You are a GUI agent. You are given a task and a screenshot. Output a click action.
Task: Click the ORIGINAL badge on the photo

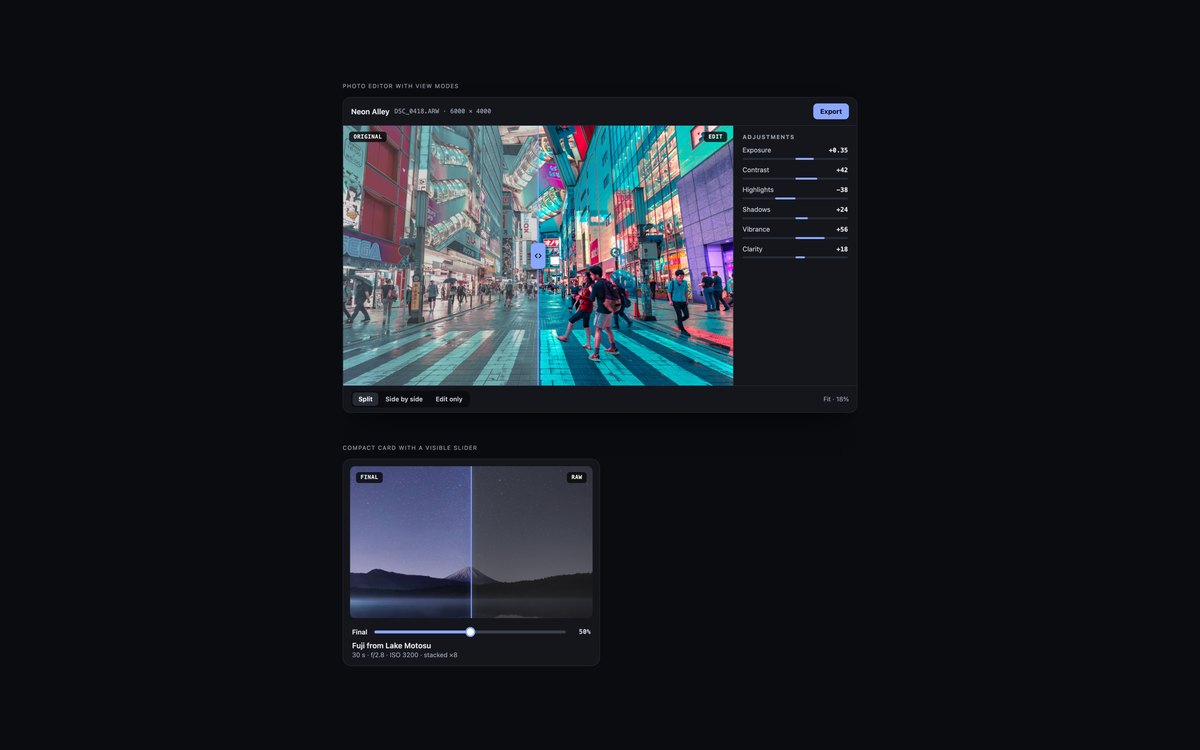[367, 136]
